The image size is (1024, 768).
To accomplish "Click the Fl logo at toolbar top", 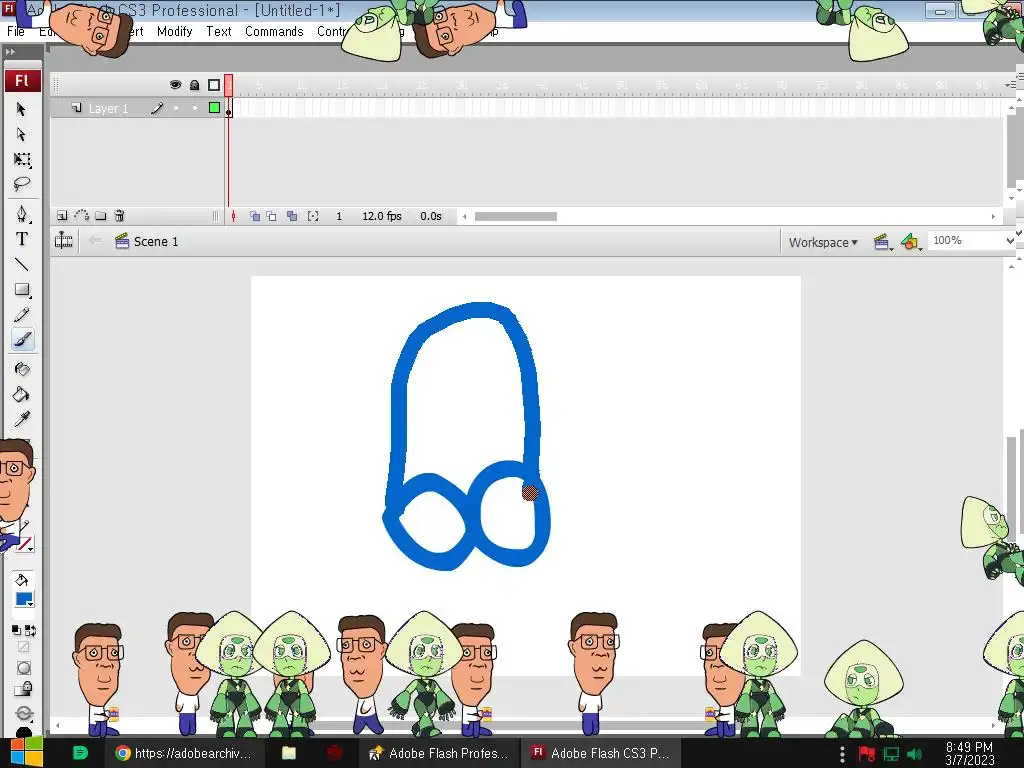I will pos(22,80).
